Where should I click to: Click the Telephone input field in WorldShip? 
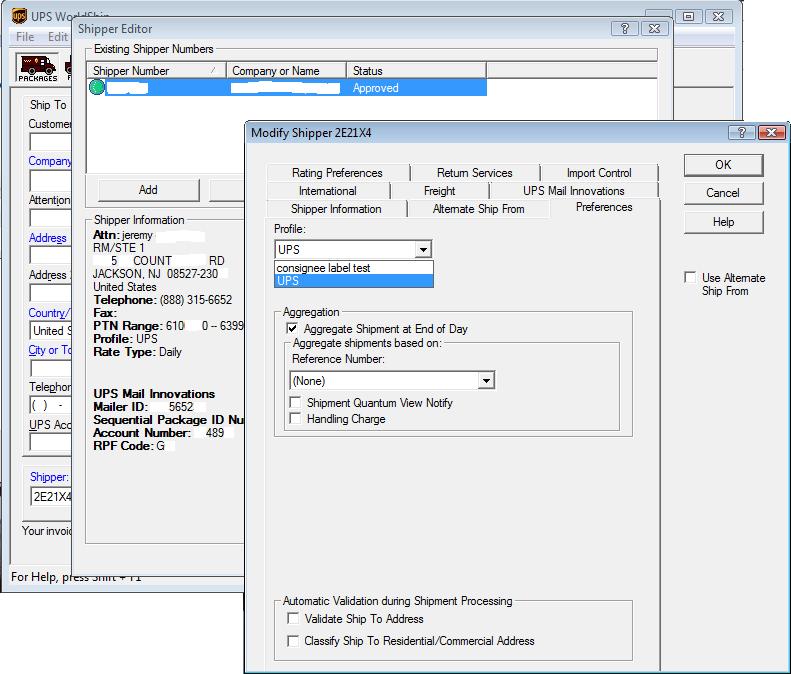click(x=50, y=405)
